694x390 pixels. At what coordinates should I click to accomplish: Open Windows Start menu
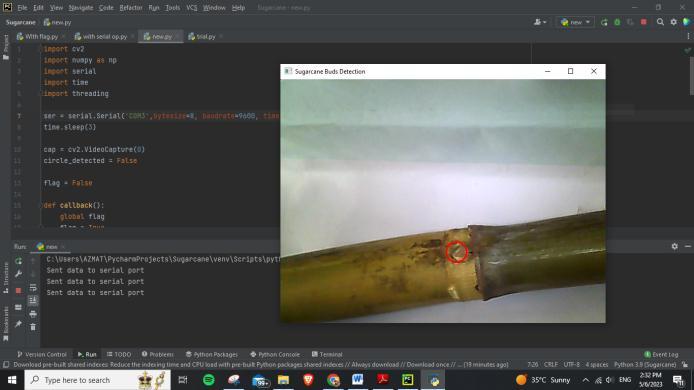pyautogui.click(x=12, y=380)
